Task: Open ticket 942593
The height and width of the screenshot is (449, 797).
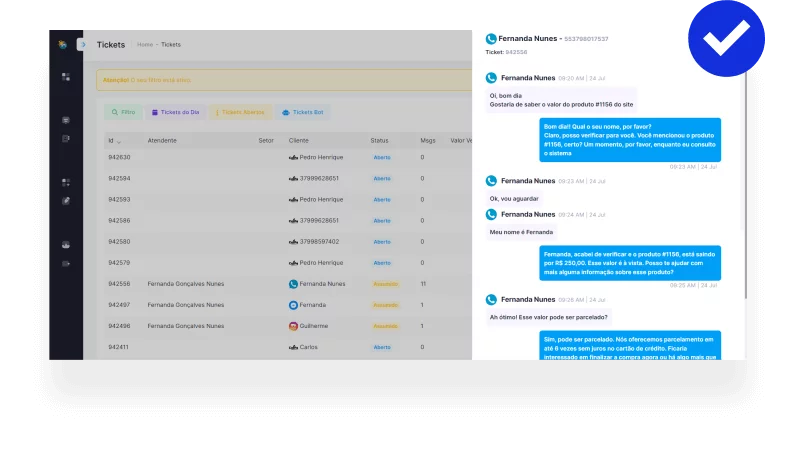Action: [x=119, y=200]
